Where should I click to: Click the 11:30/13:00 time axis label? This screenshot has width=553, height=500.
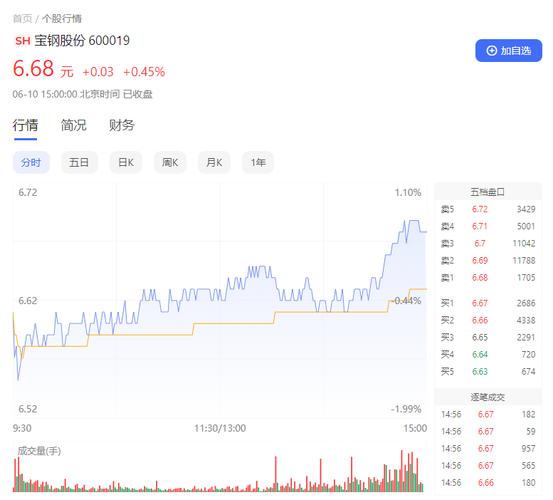(220, 428)
